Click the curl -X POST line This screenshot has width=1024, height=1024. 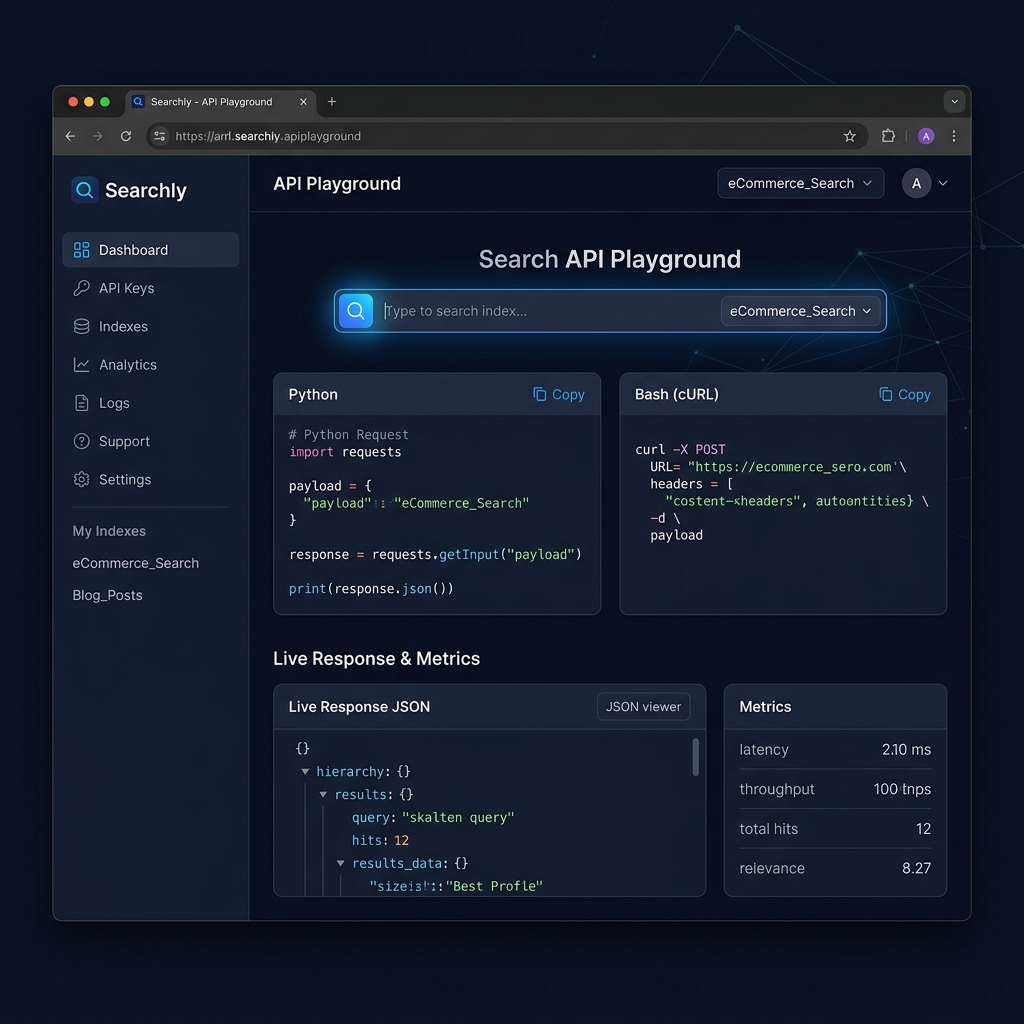tap(680, 449)
